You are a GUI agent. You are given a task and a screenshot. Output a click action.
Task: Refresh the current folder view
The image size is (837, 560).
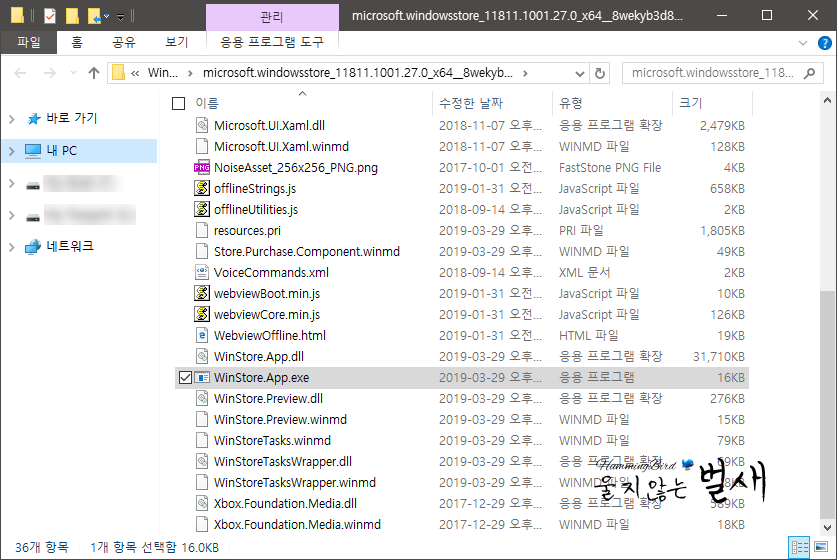point(599,73)
